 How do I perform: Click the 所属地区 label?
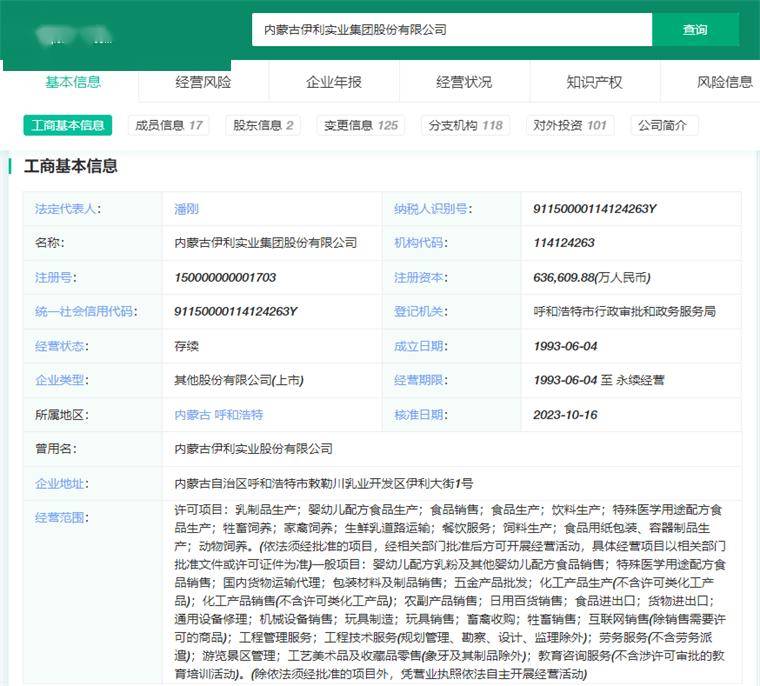(62, 415)
